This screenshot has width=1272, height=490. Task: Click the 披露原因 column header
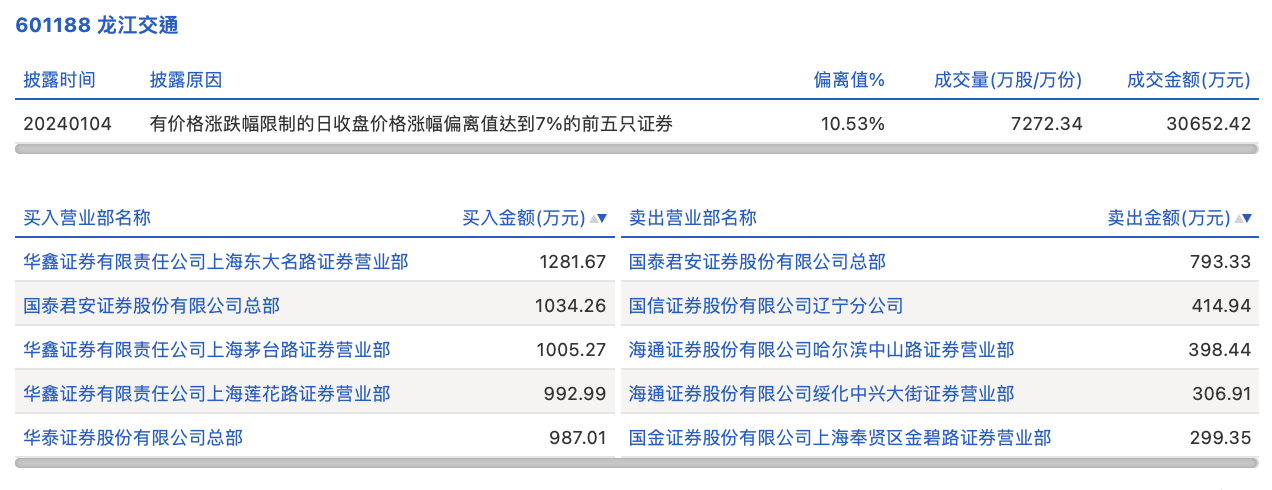coord(186,80)
